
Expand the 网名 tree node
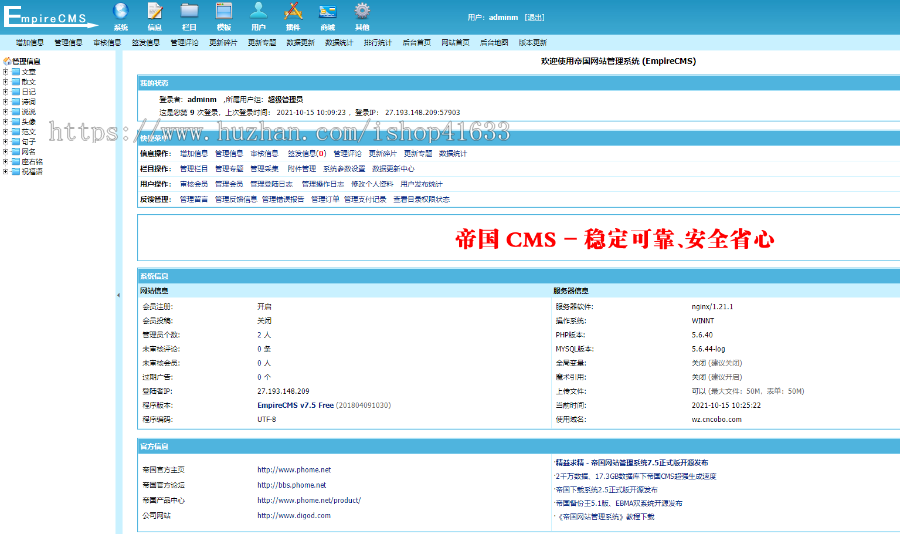click(x=6, y=152)
